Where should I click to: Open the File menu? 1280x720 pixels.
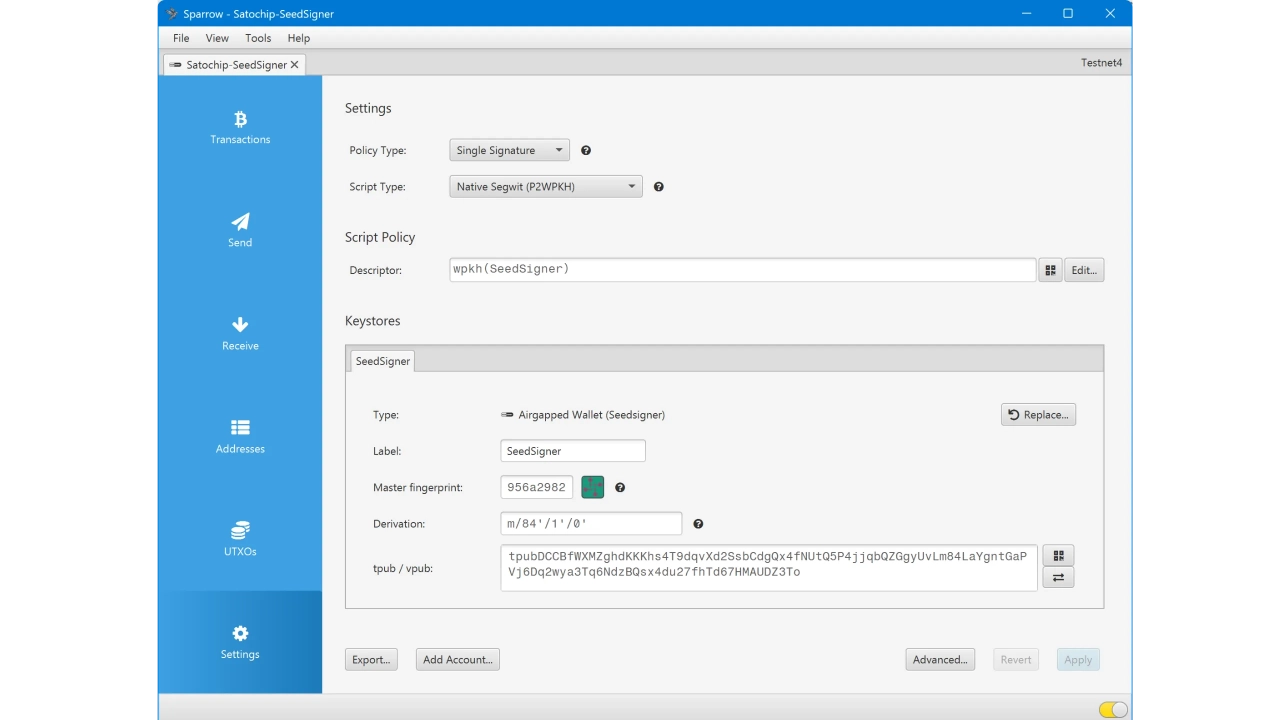coord(181,38)
